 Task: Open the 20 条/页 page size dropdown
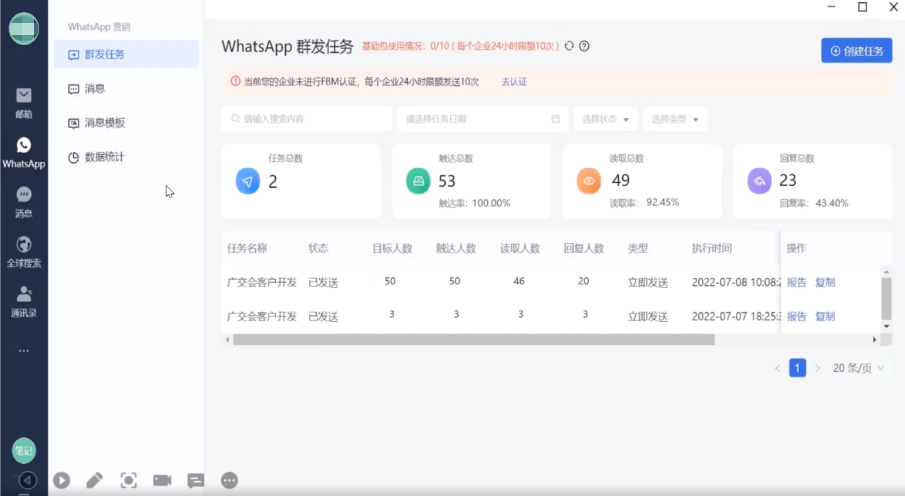coord(858,368)
